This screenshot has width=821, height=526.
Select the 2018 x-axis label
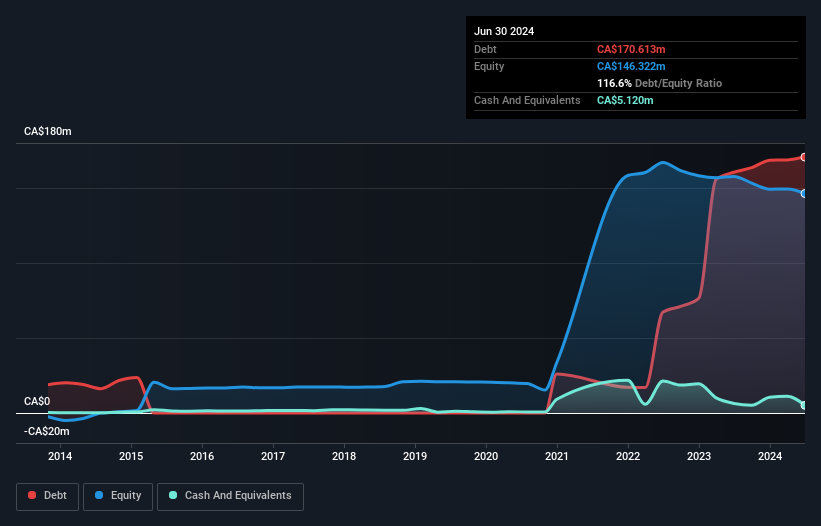[x=344, y=456]
